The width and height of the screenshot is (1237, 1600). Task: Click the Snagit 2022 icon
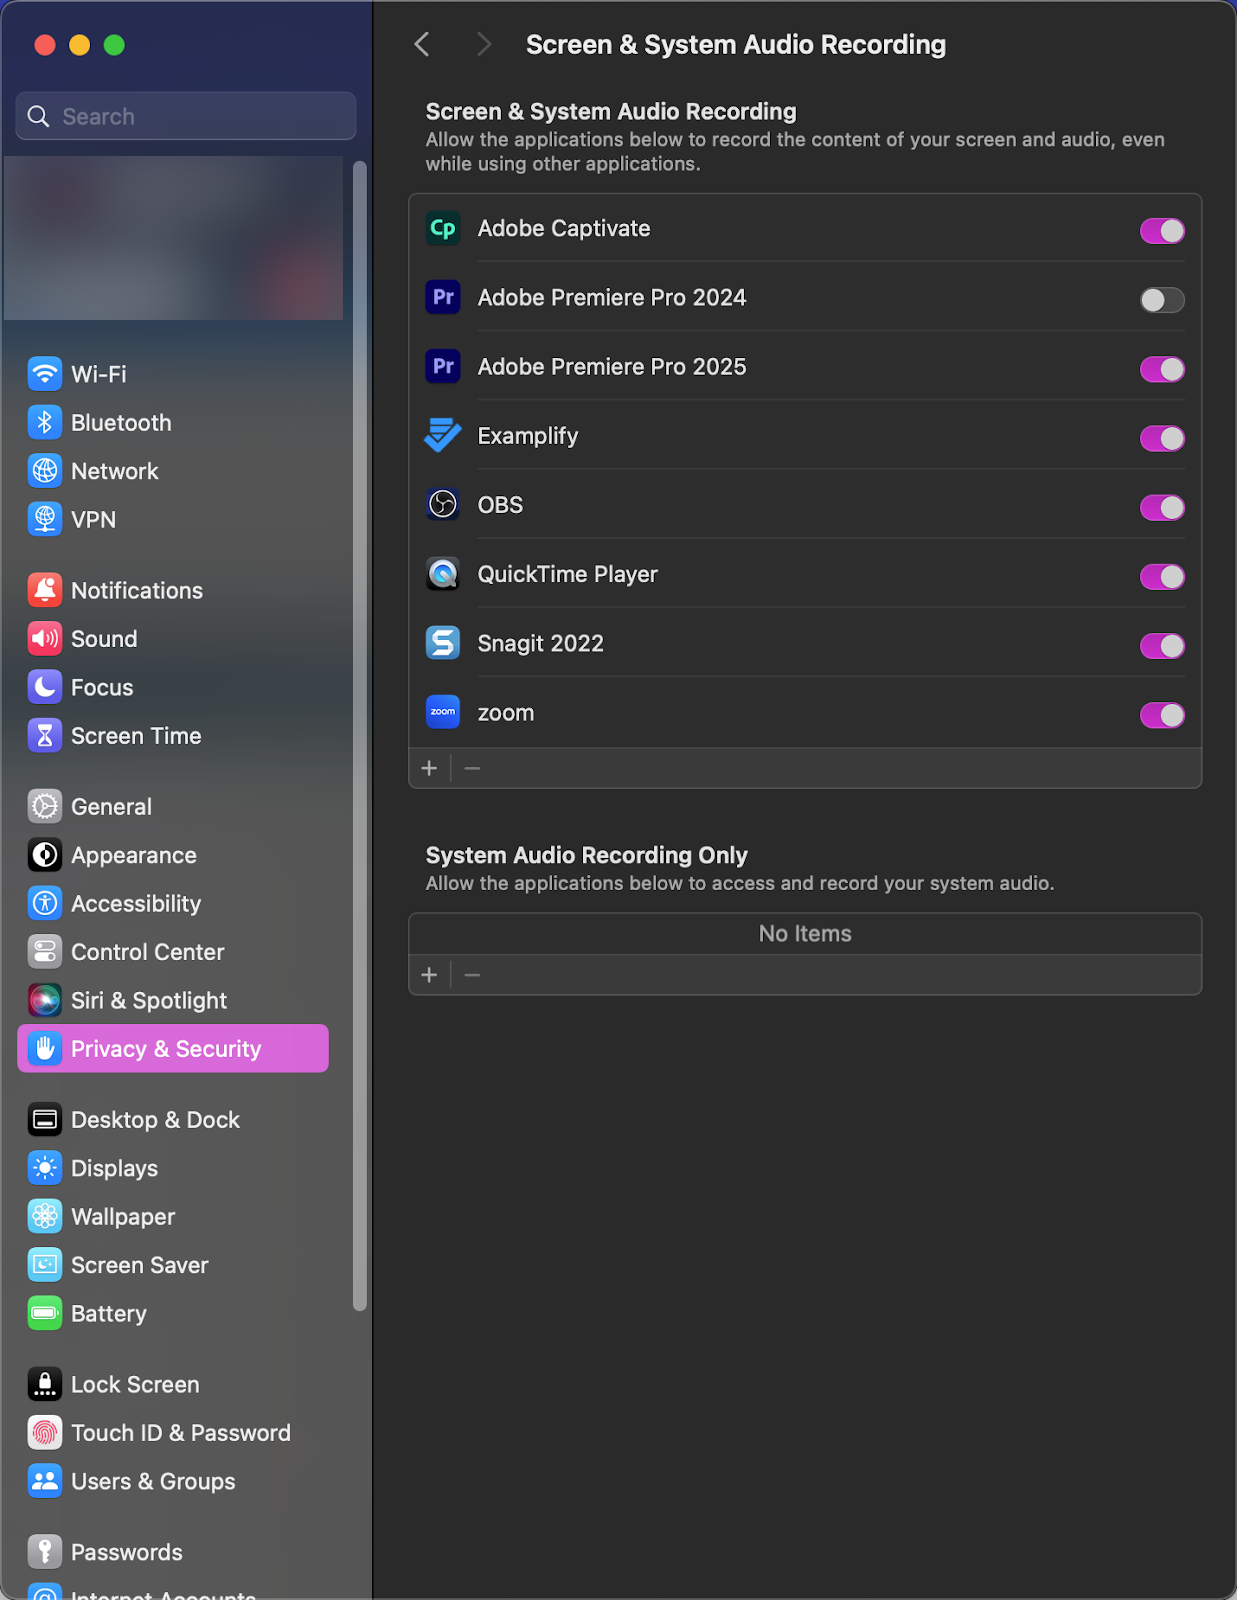(443, 643)
